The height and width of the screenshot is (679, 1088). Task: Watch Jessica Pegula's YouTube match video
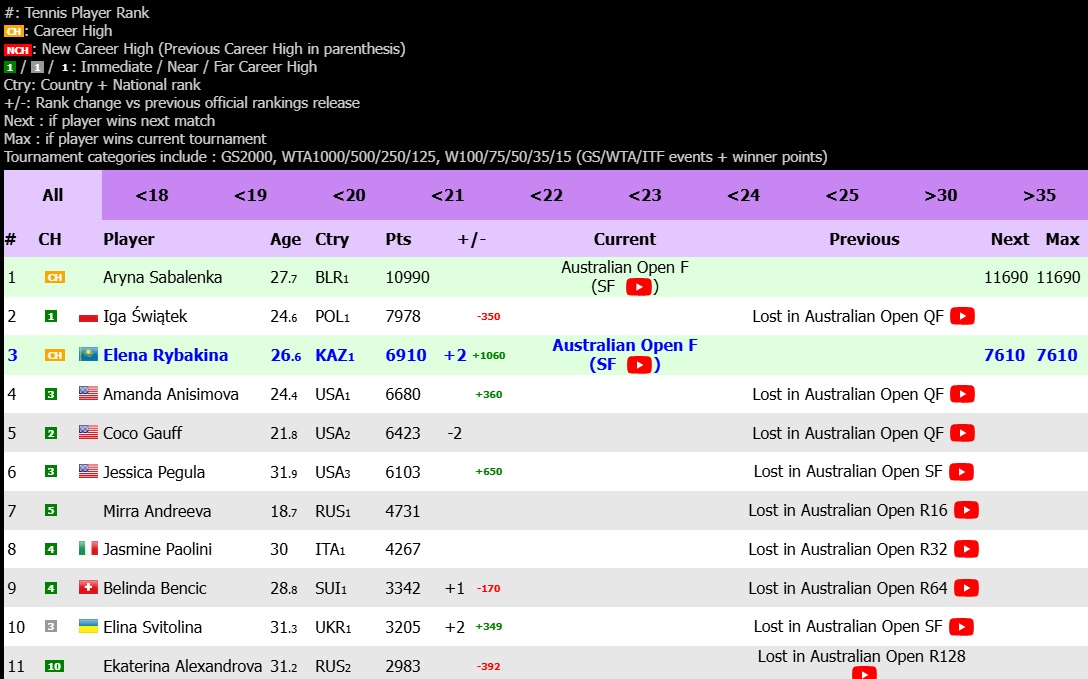961,471
